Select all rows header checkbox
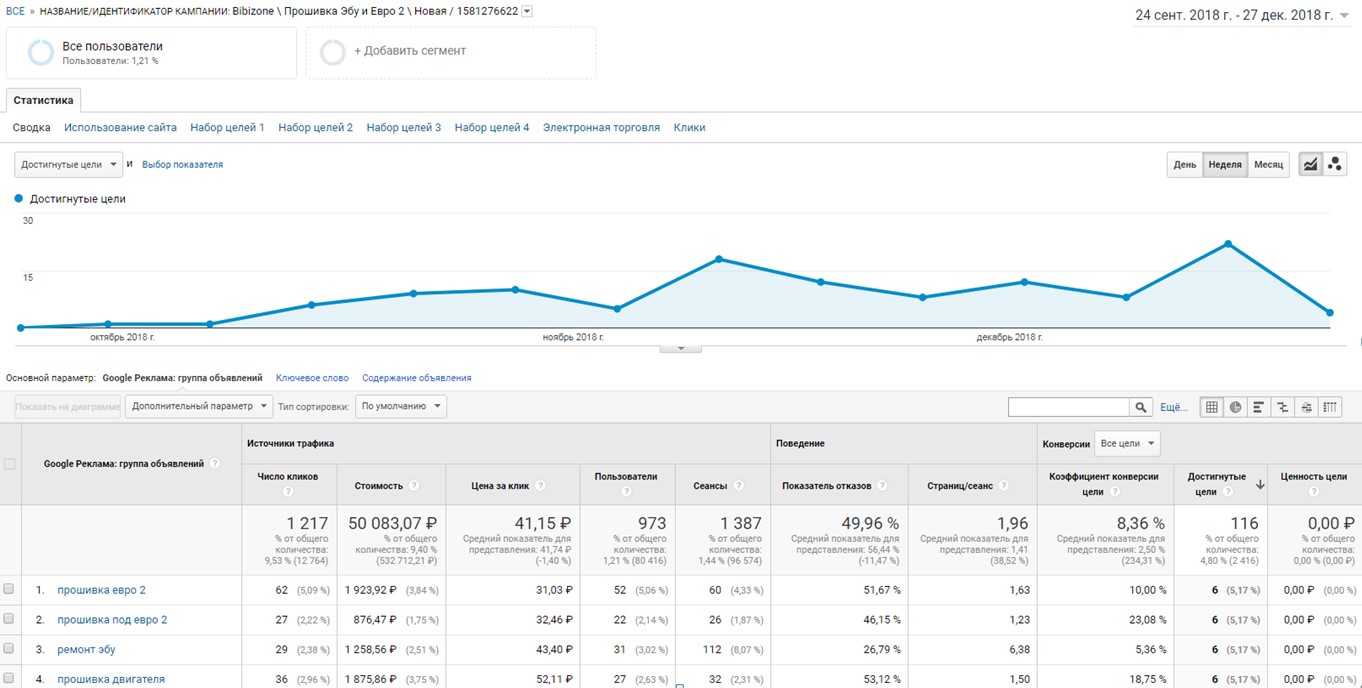Screen dimensions: 1362x688 click(x=10, y=464)
